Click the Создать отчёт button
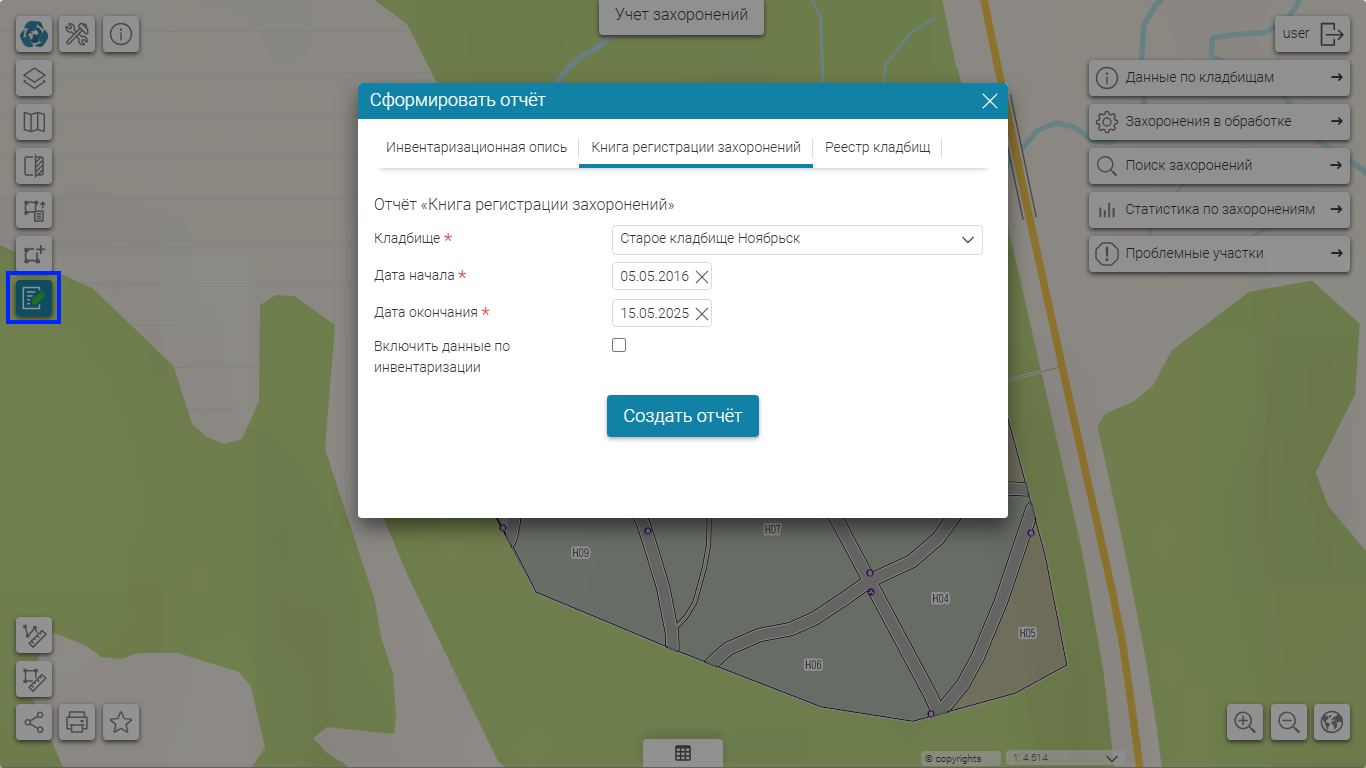Image resolution: width=1366 pixels, height=768 pixels. (682, 416)
